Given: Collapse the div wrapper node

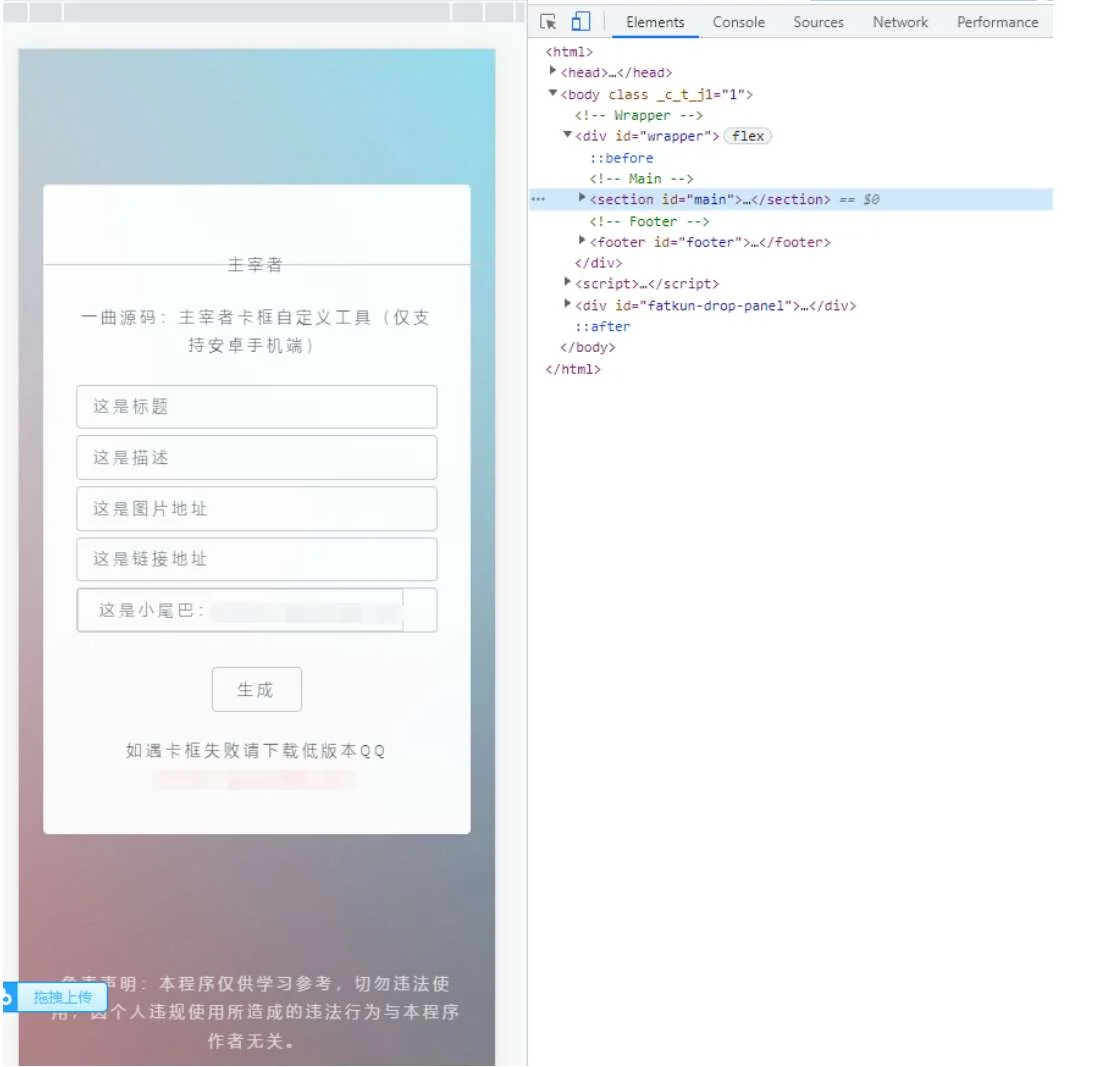Looking at the screenshot, I should point(568,136).
